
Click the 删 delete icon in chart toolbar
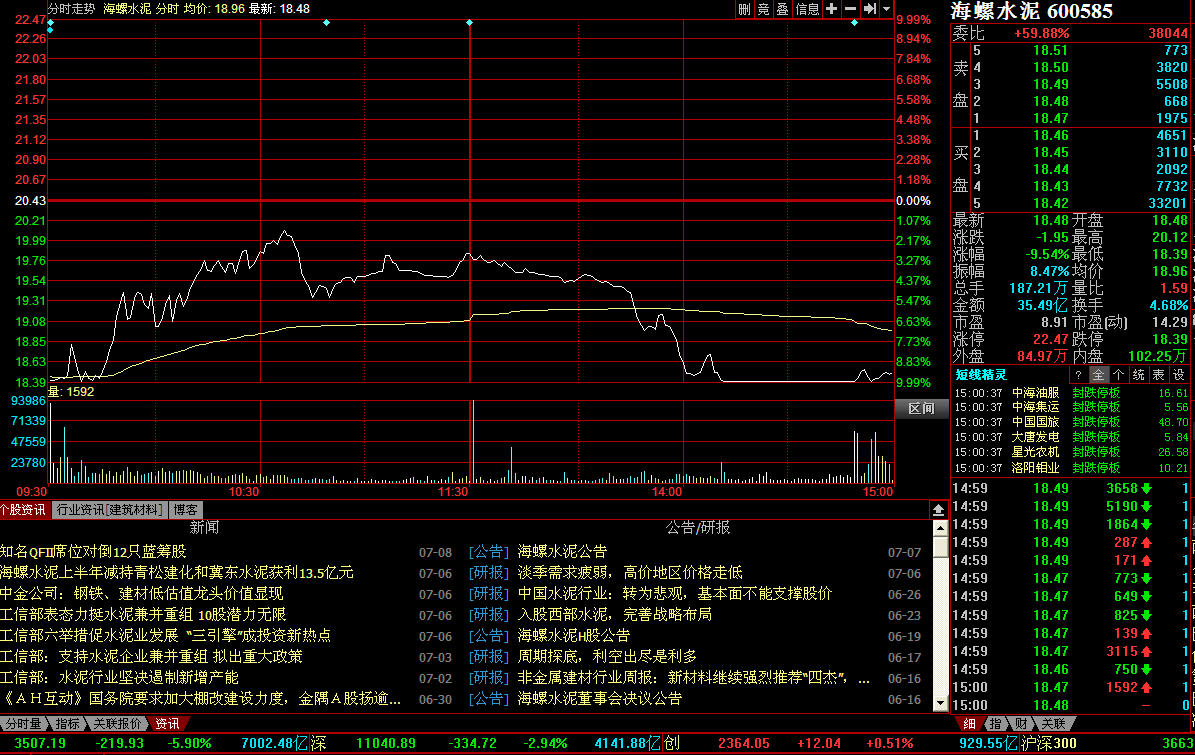745,9
